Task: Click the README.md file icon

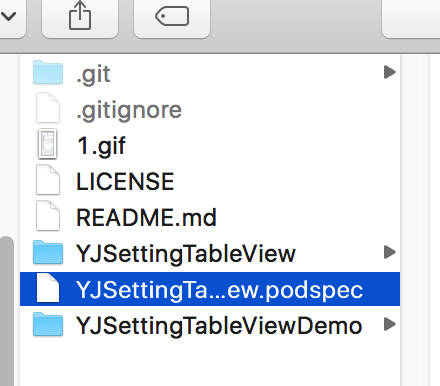Action: pos(48,216)
